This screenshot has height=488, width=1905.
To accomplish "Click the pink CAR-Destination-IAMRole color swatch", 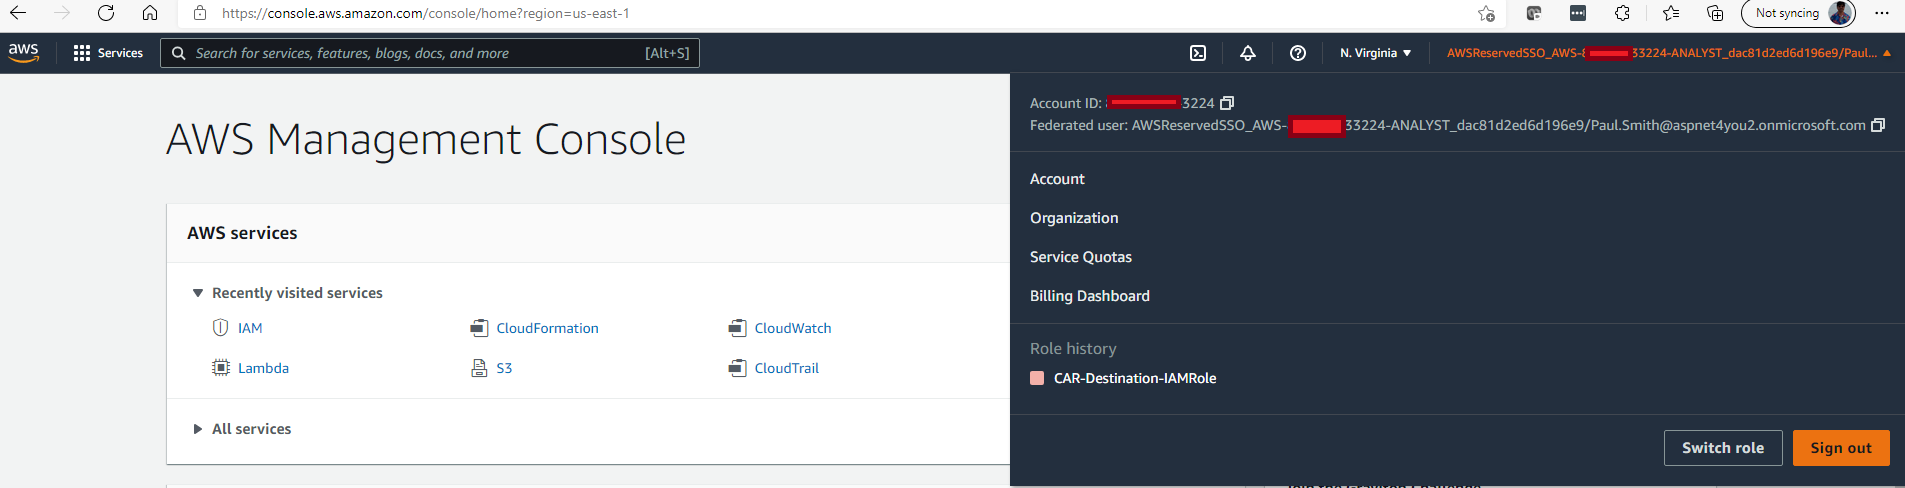I will [1037, 378].
